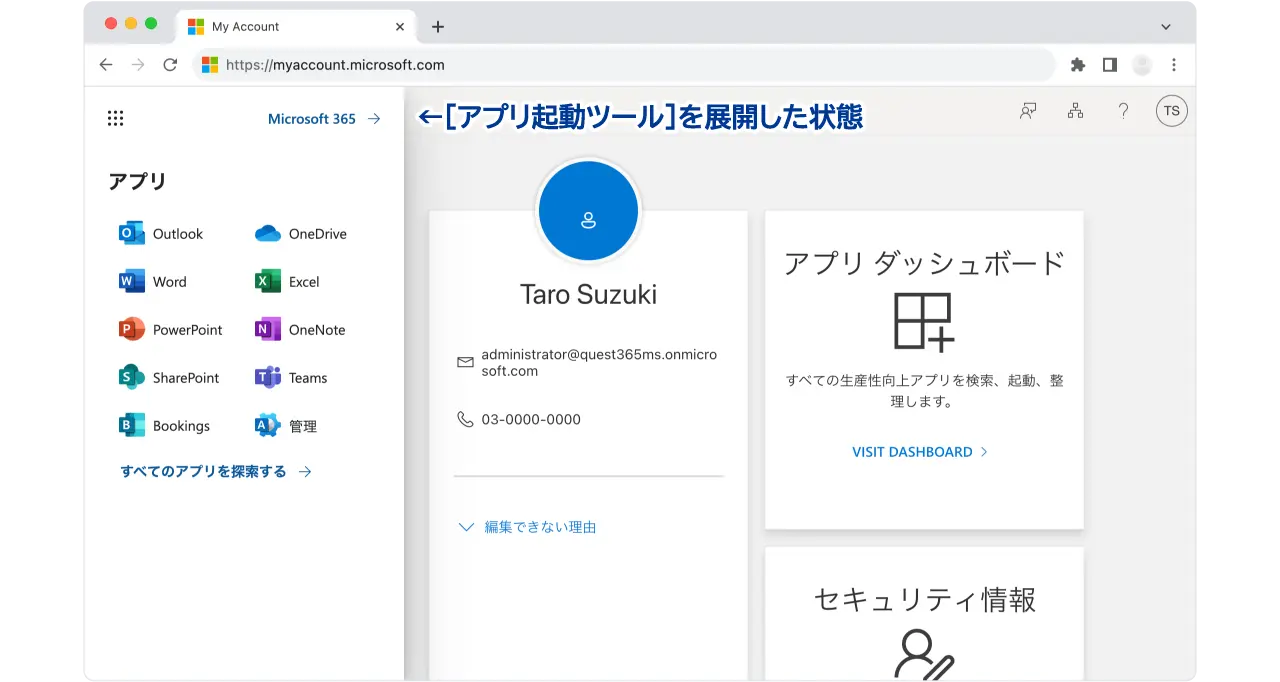The image size is (1280, 682).
Task: Open the 管理 admin app
Action: pyautogui.click(x=286, y=425)
